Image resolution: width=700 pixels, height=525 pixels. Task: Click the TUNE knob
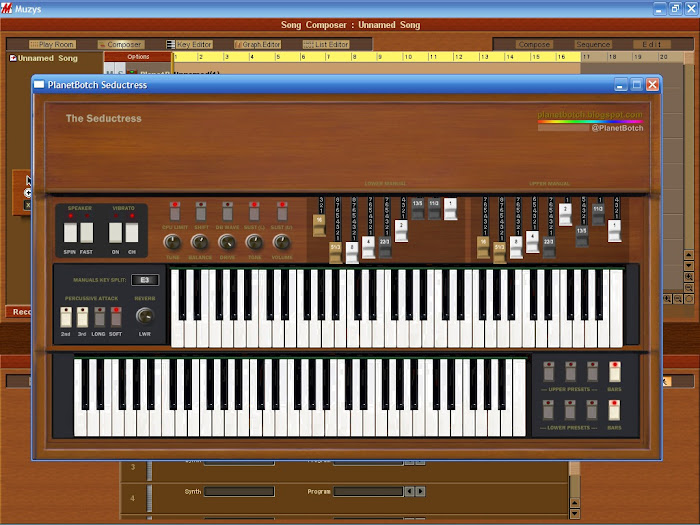(x=172, y=242)
